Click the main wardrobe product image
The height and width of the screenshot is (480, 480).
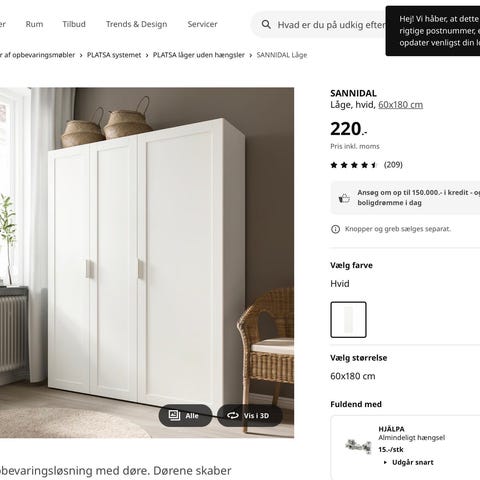[x=147, y=263]
